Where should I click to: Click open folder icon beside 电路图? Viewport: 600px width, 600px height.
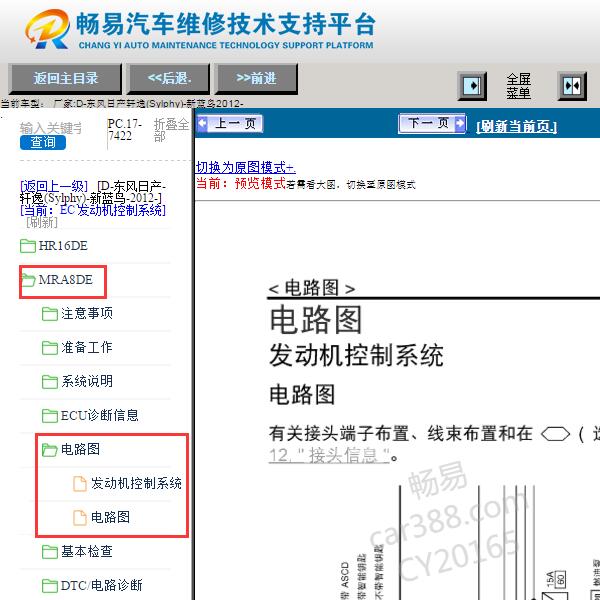point(50,450)
